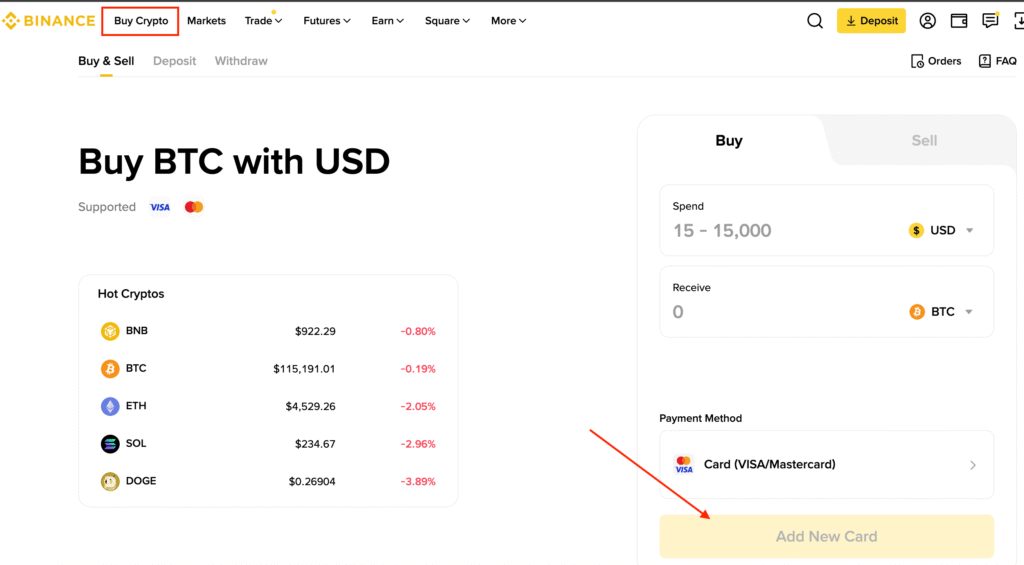Viewport: 1024px width, 565px height.
Task: Click the Add New Card button
Action: pos(826,536)
